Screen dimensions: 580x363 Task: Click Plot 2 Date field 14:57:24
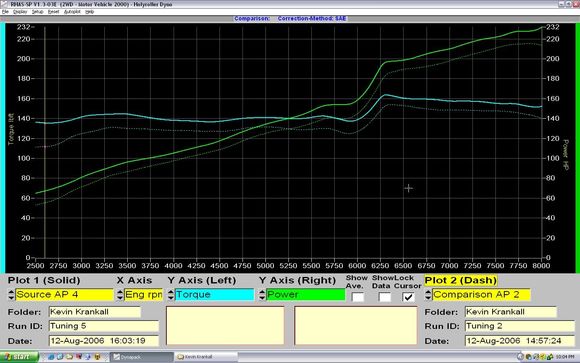tap(520, 340)
